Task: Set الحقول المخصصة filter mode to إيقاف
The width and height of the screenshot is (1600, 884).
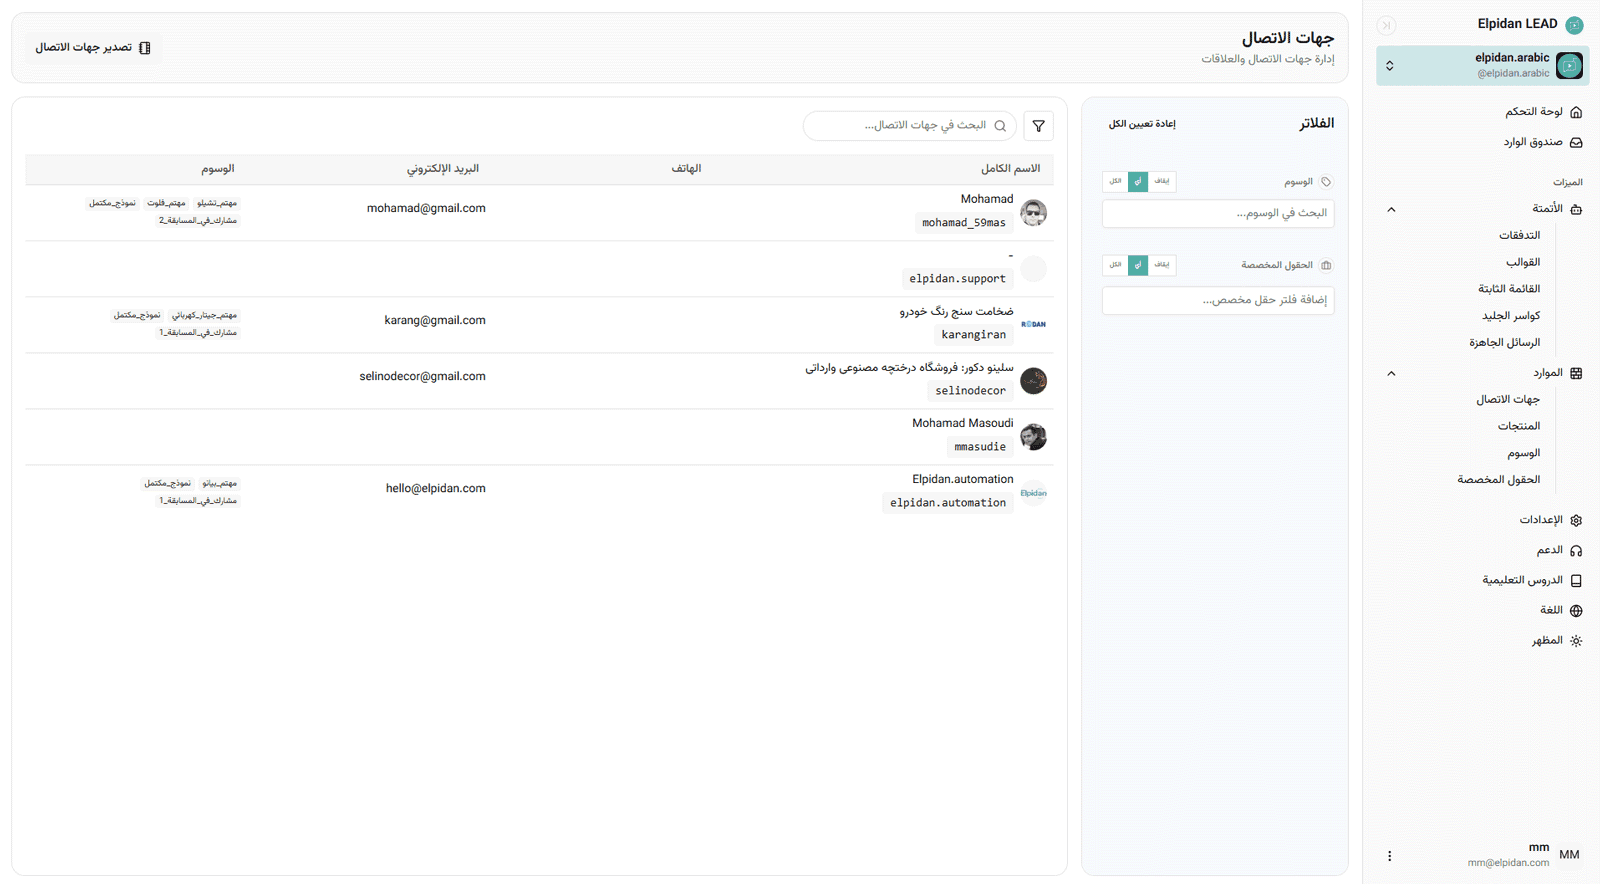Action: click(1161, 265)
